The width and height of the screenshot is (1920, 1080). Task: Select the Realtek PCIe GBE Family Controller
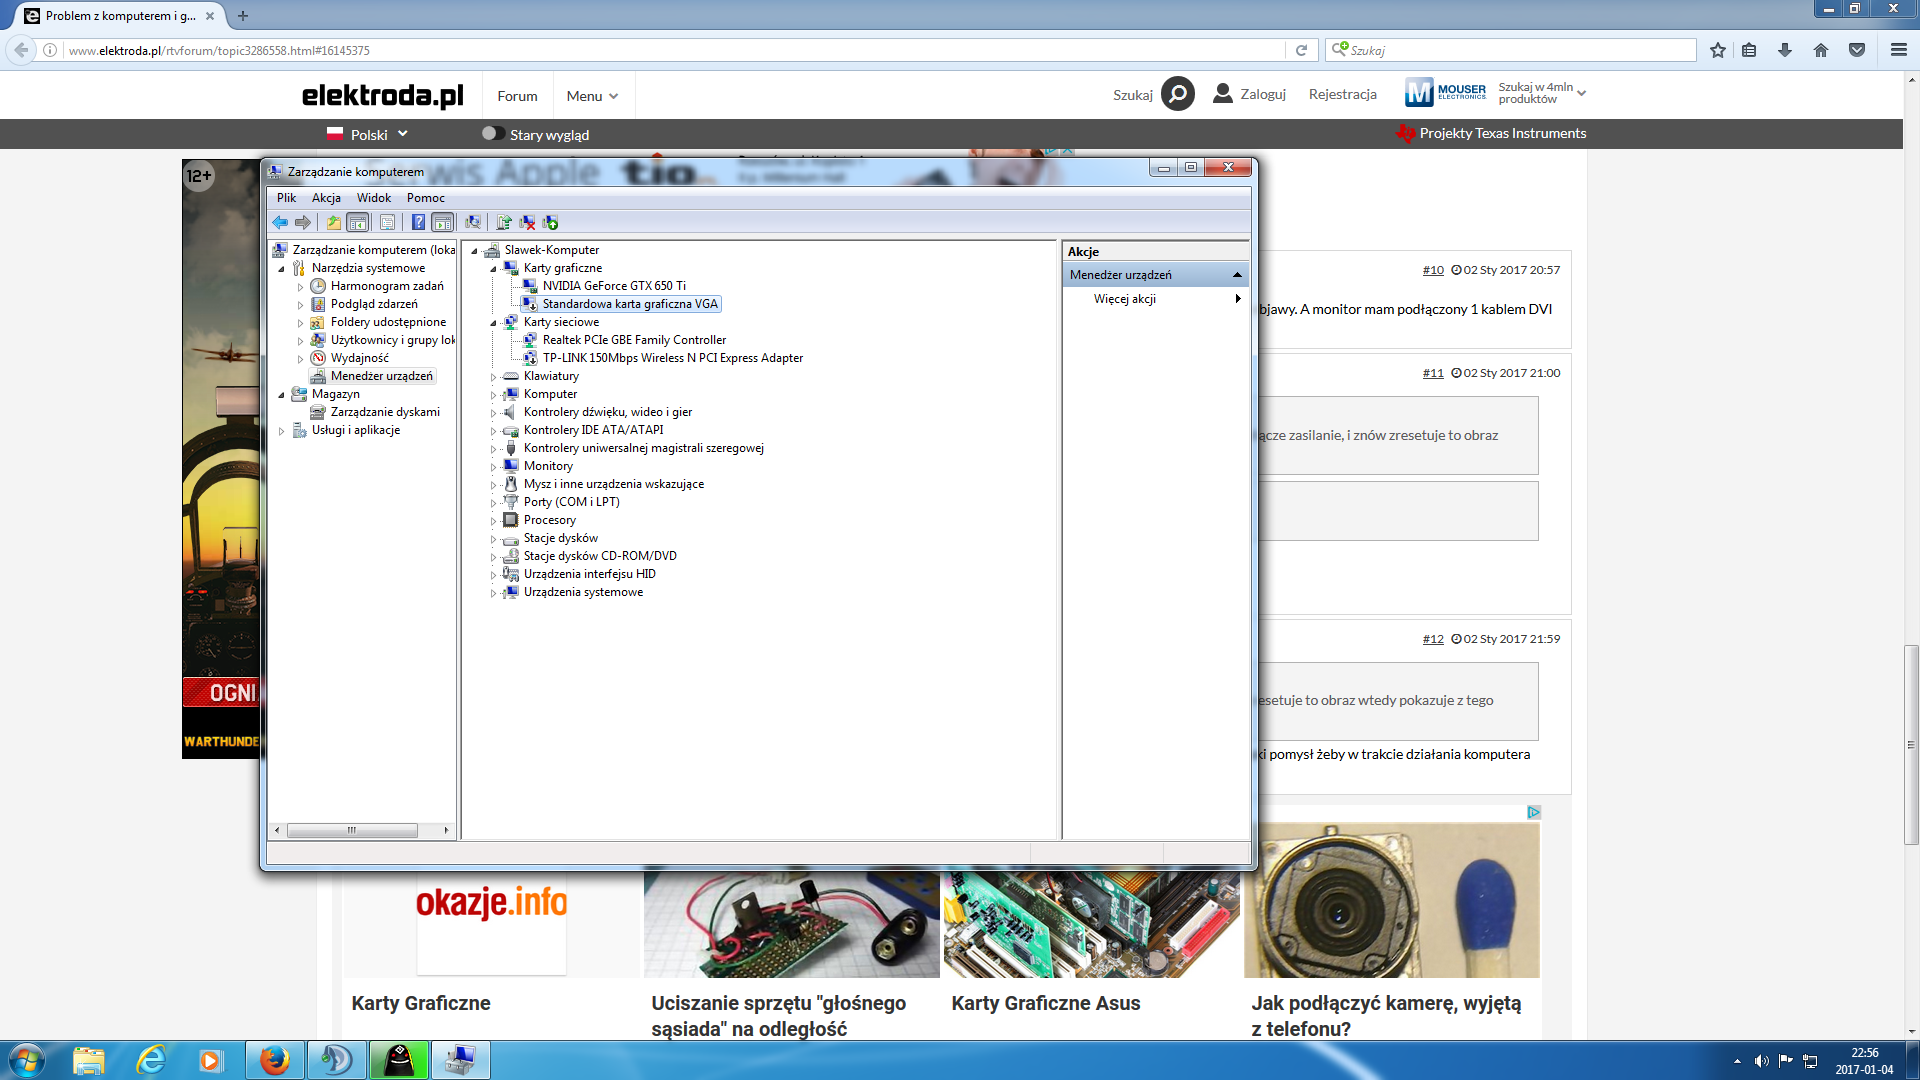coord(634,340)
